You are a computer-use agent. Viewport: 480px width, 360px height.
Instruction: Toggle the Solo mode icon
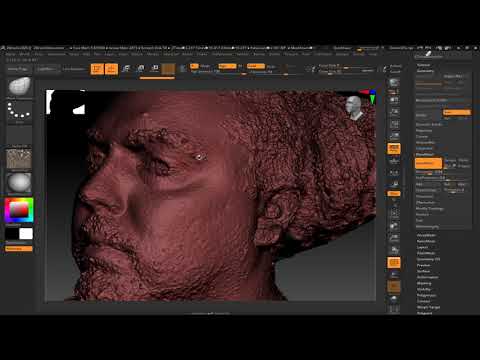click(x=394, y=299)
